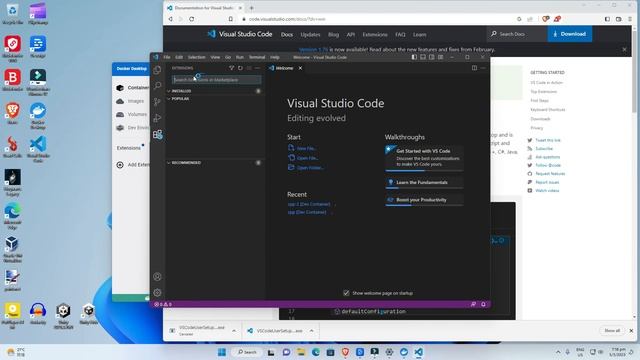The height and width of the screenshot is (360, 640).
Task: Expand second VSCodeUserSetup download options
Action: point(311,331)
